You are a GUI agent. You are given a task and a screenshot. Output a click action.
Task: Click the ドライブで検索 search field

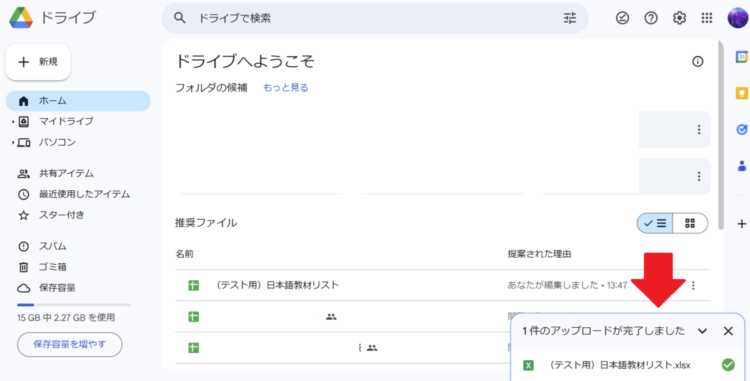375,18
